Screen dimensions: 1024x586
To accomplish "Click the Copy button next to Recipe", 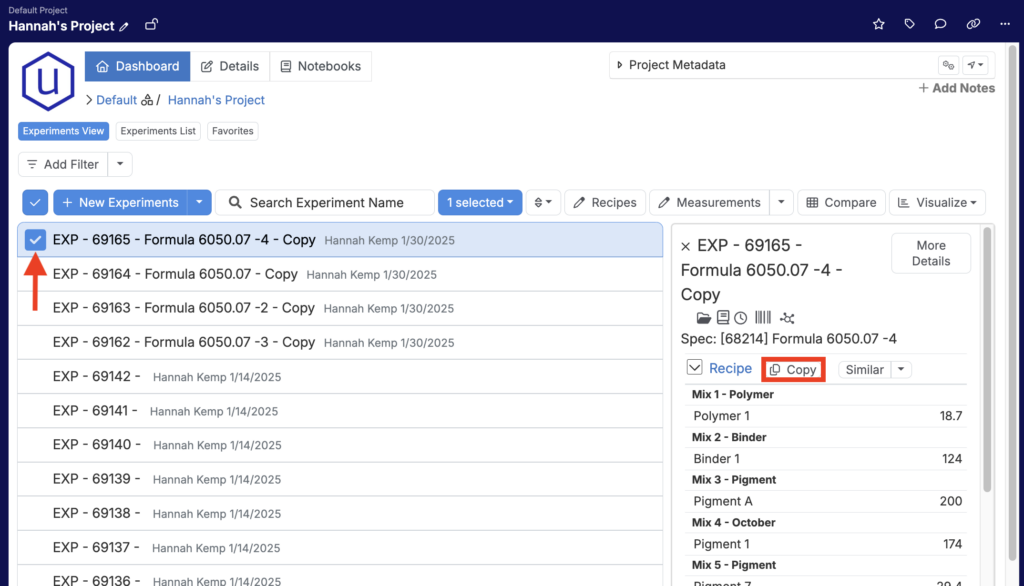I will (x=793, y=369).
